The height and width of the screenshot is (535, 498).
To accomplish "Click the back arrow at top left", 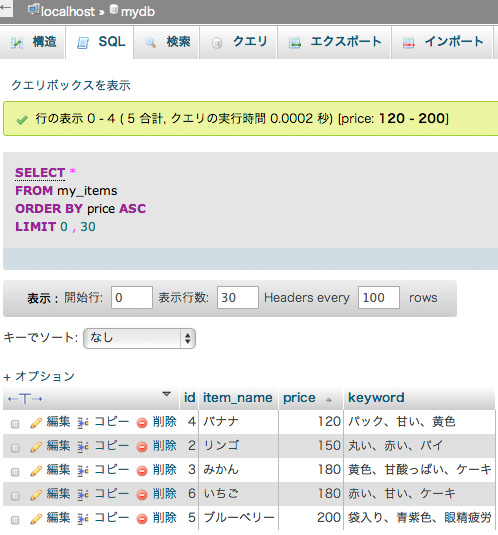I will pyautogui.click(x=5, y=7).
